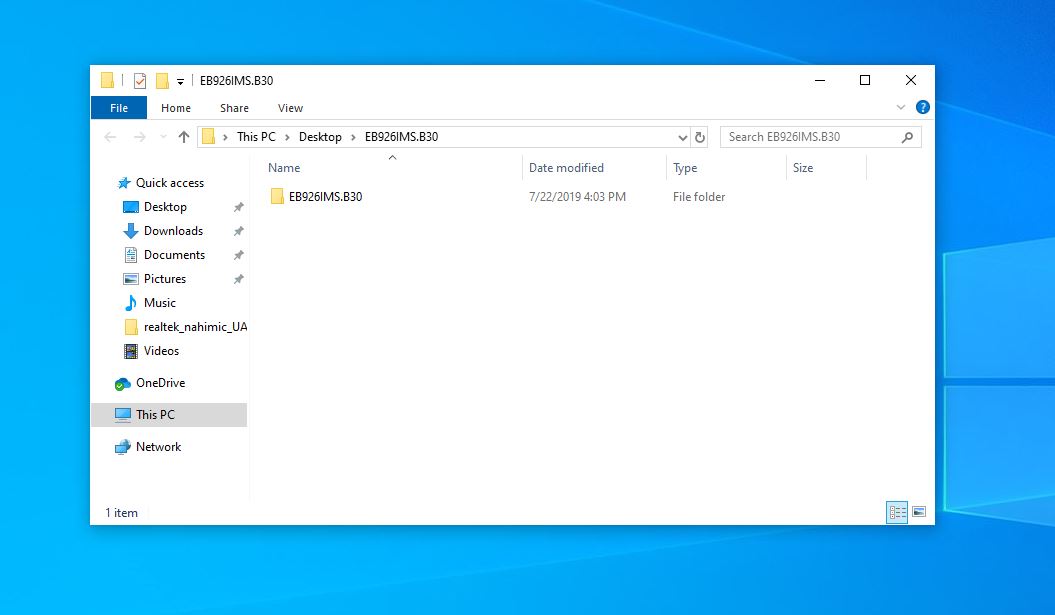Screen dimensions: 1055x615
Task: Sort by the Date modified column header
Action: [566, 168]
